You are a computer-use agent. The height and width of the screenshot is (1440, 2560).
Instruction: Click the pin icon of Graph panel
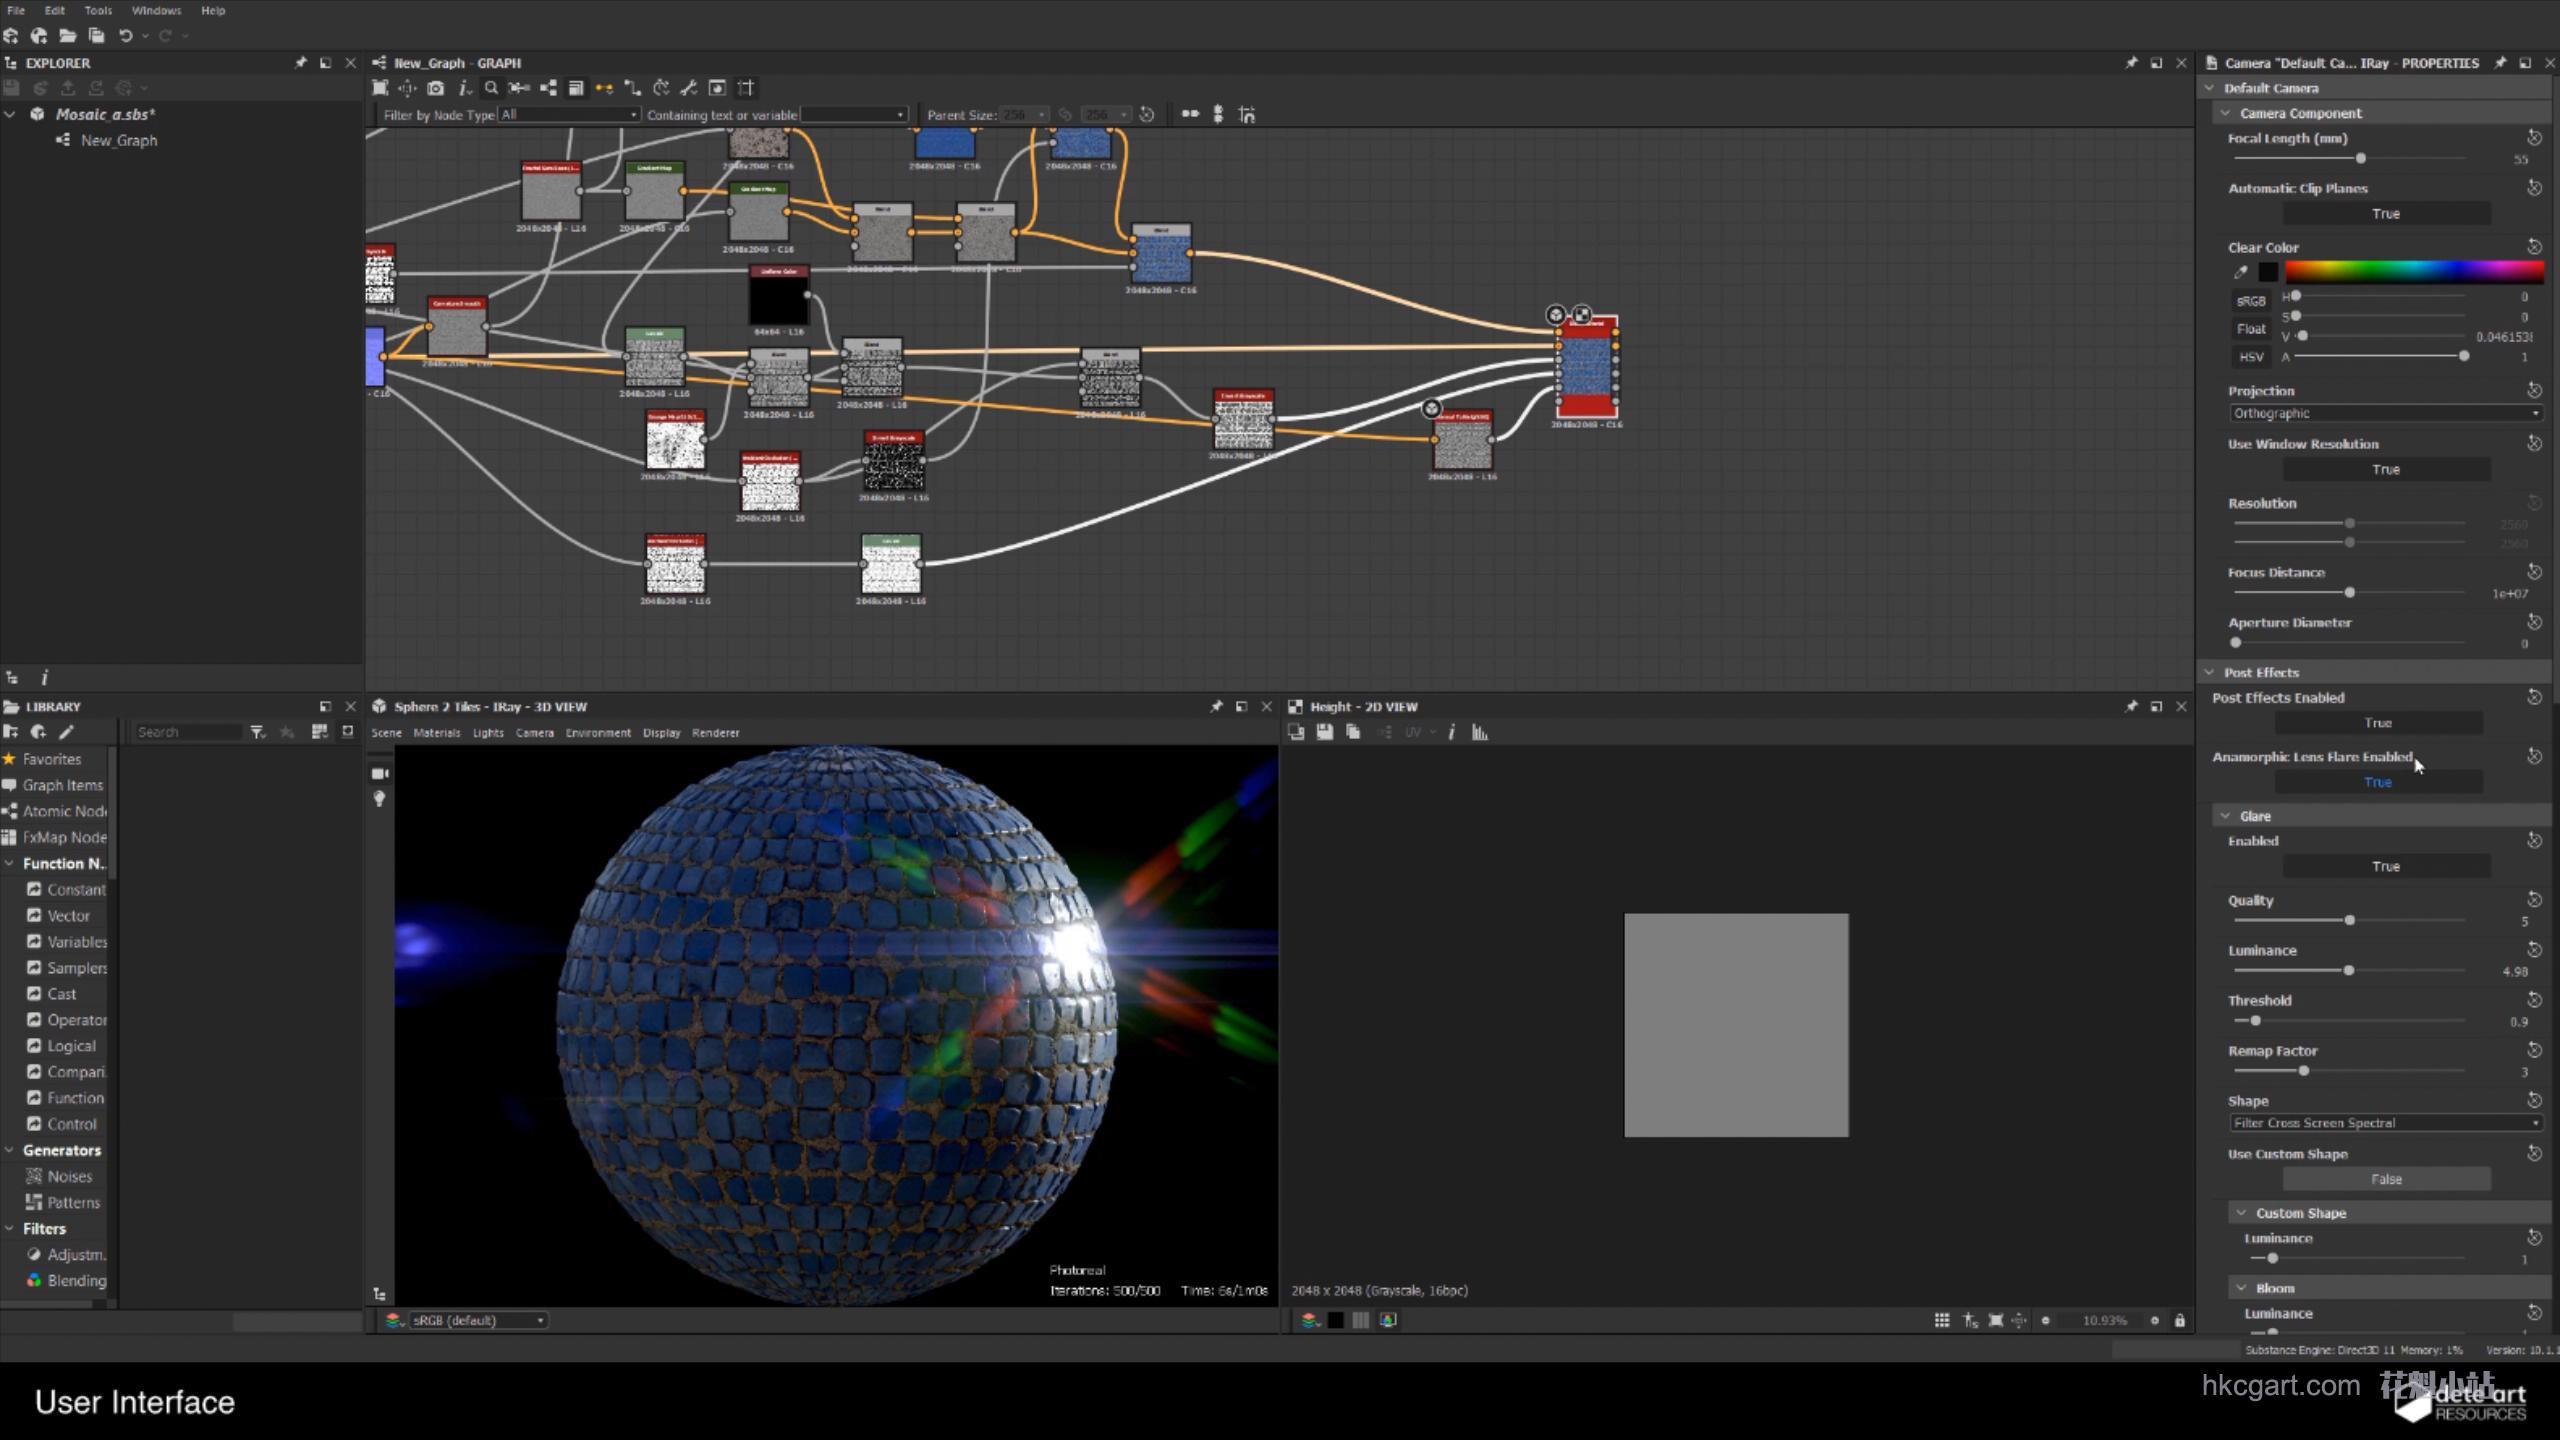pos(2131,63)
